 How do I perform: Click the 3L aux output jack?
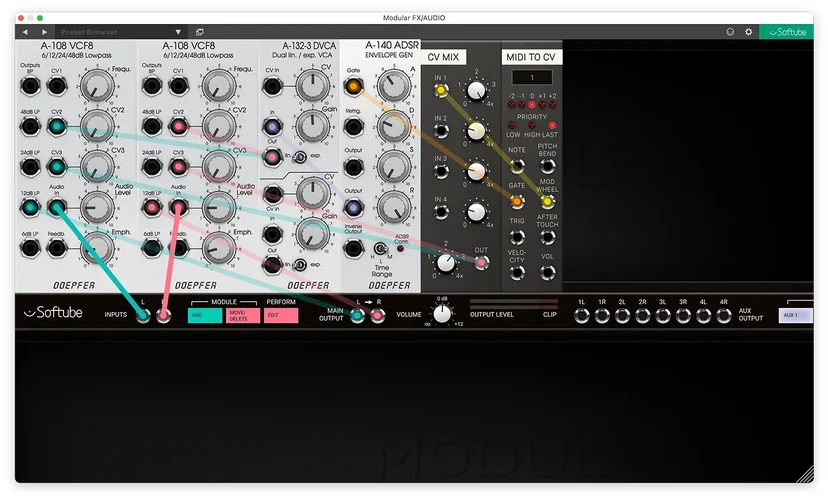coord(663,316)
